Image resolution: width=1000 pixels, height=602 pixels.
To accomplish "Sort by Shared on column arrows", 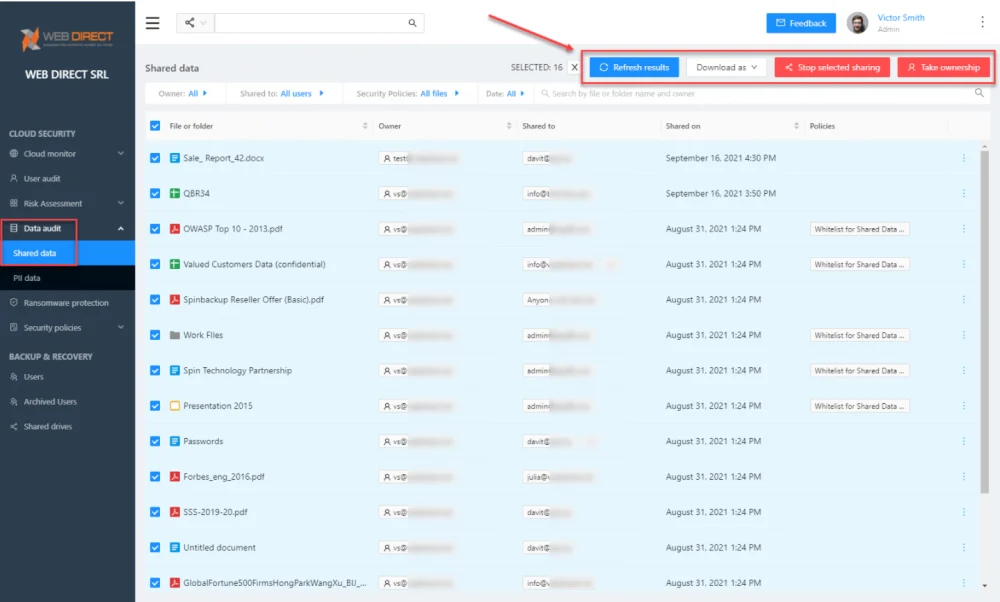I will pyautogui.click(x=796, y=126).
